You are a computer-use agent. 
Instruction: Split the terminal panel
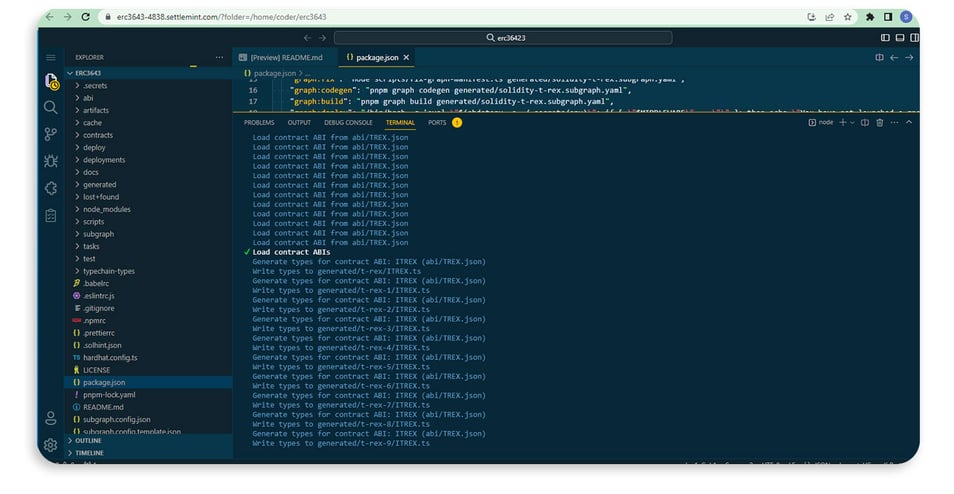(x=865, y=122)
